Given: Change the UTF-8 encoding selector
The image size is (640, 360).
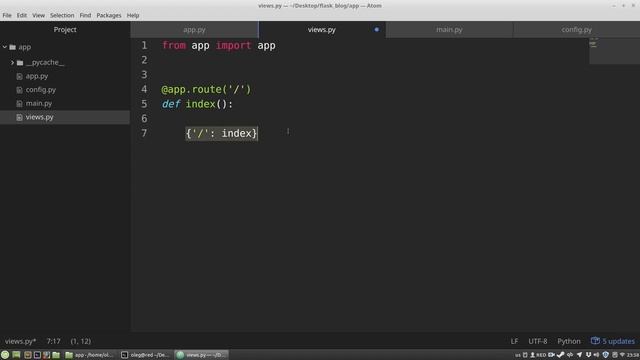Looking at the screenshot, I should pyautogui.click(x=538, y=341).
